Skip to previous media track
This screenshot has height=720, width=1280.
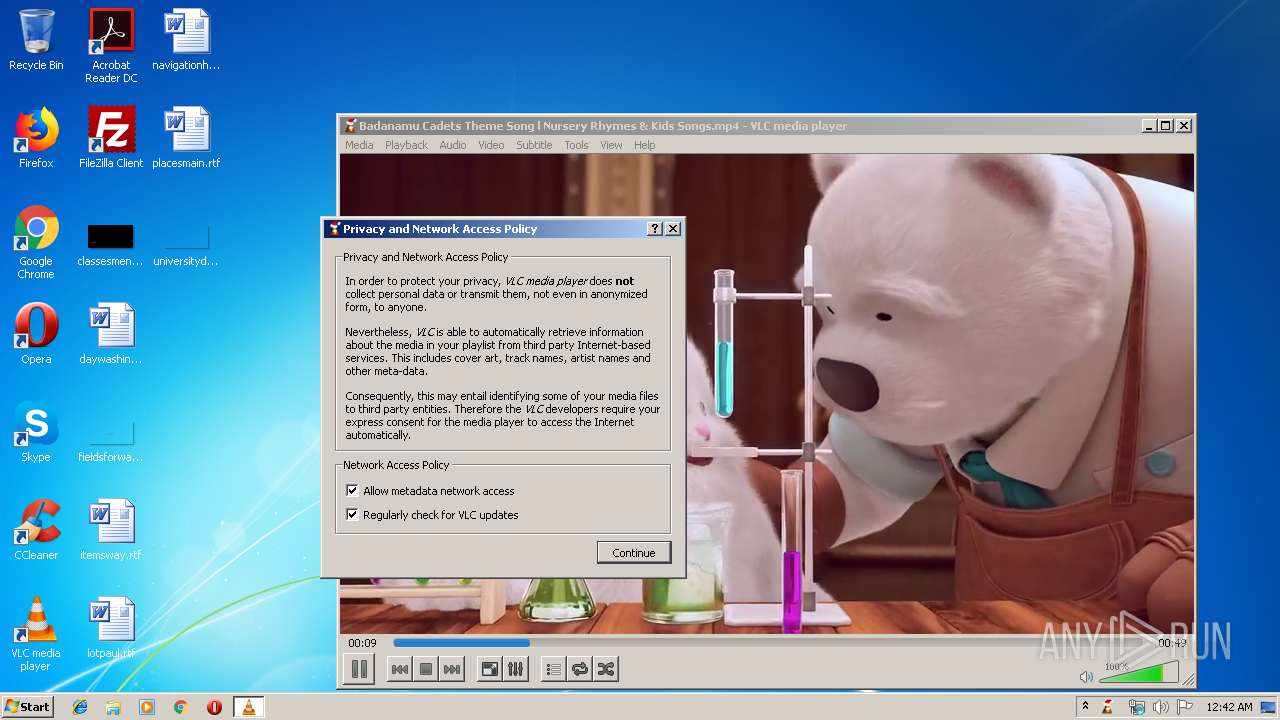pos(399,669)
